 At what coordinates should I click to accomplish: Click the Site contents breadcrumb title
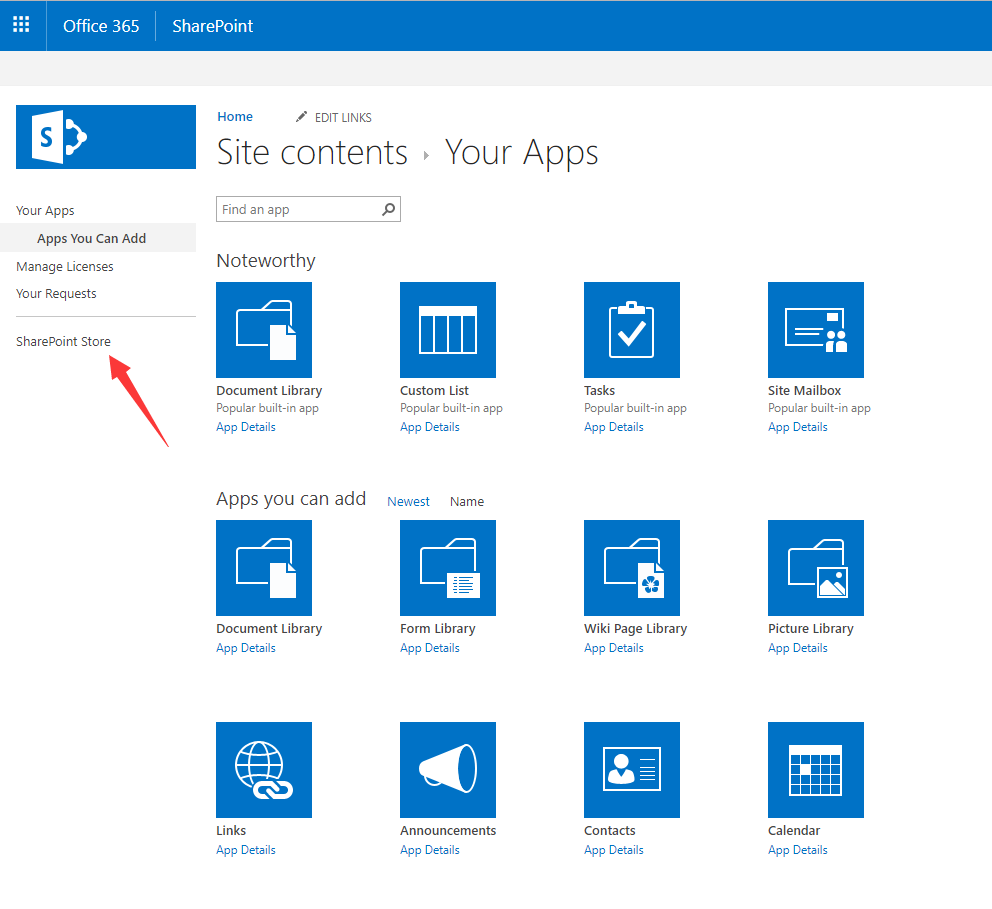tap(313, 152)
